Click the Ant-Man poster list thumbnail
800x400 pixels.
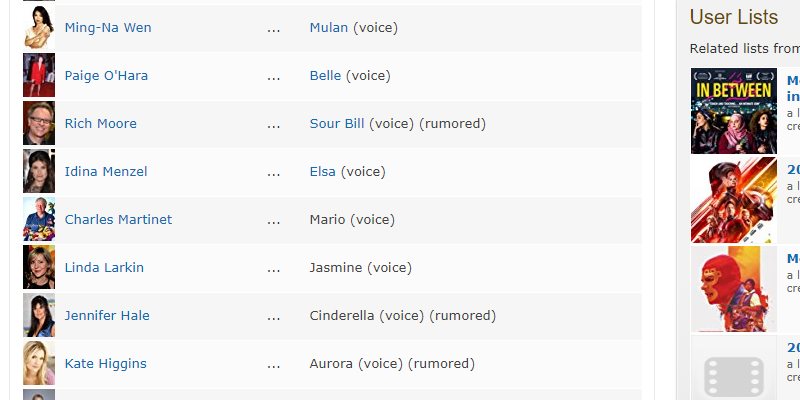(x=733, y=200)
